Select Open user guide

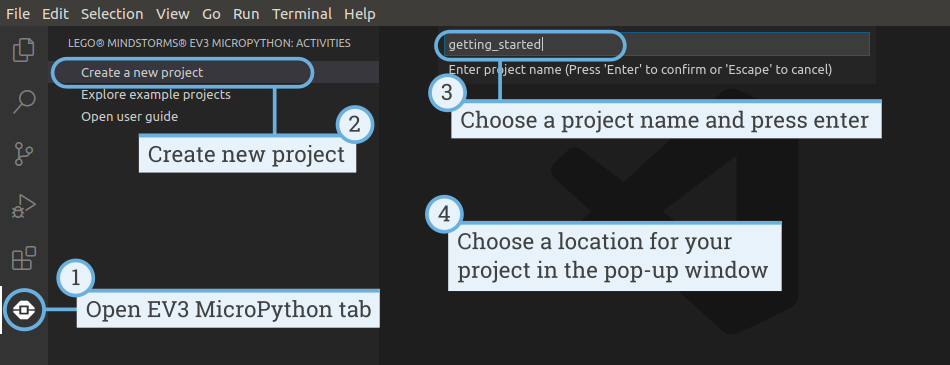214,116
